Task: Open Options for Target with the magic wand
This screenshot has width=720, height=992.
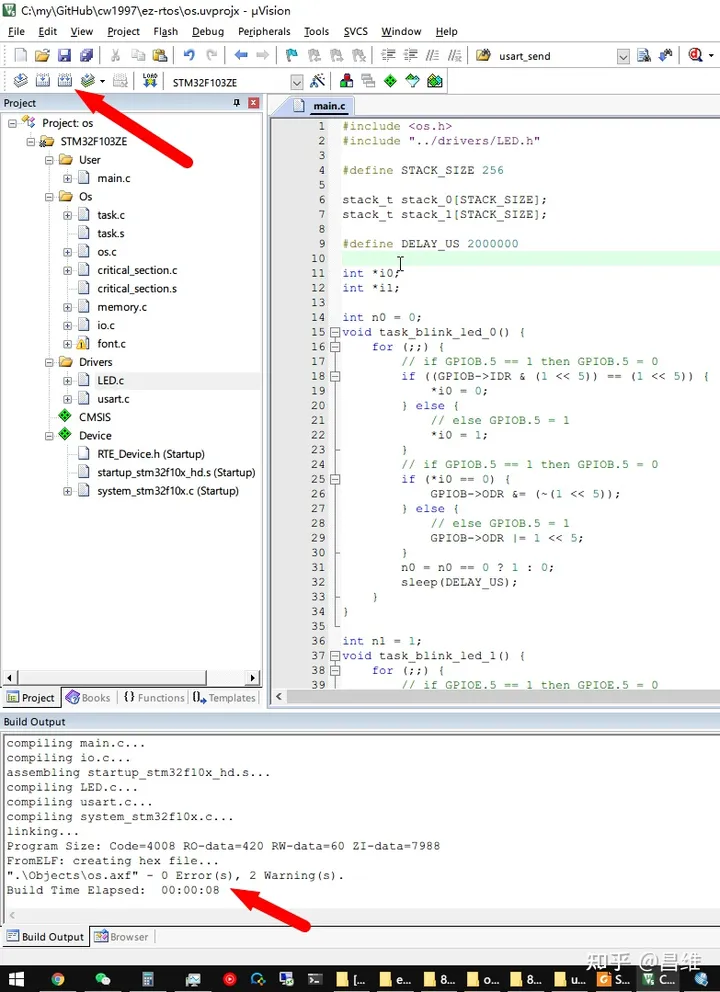Action: (x=318, y=81)
